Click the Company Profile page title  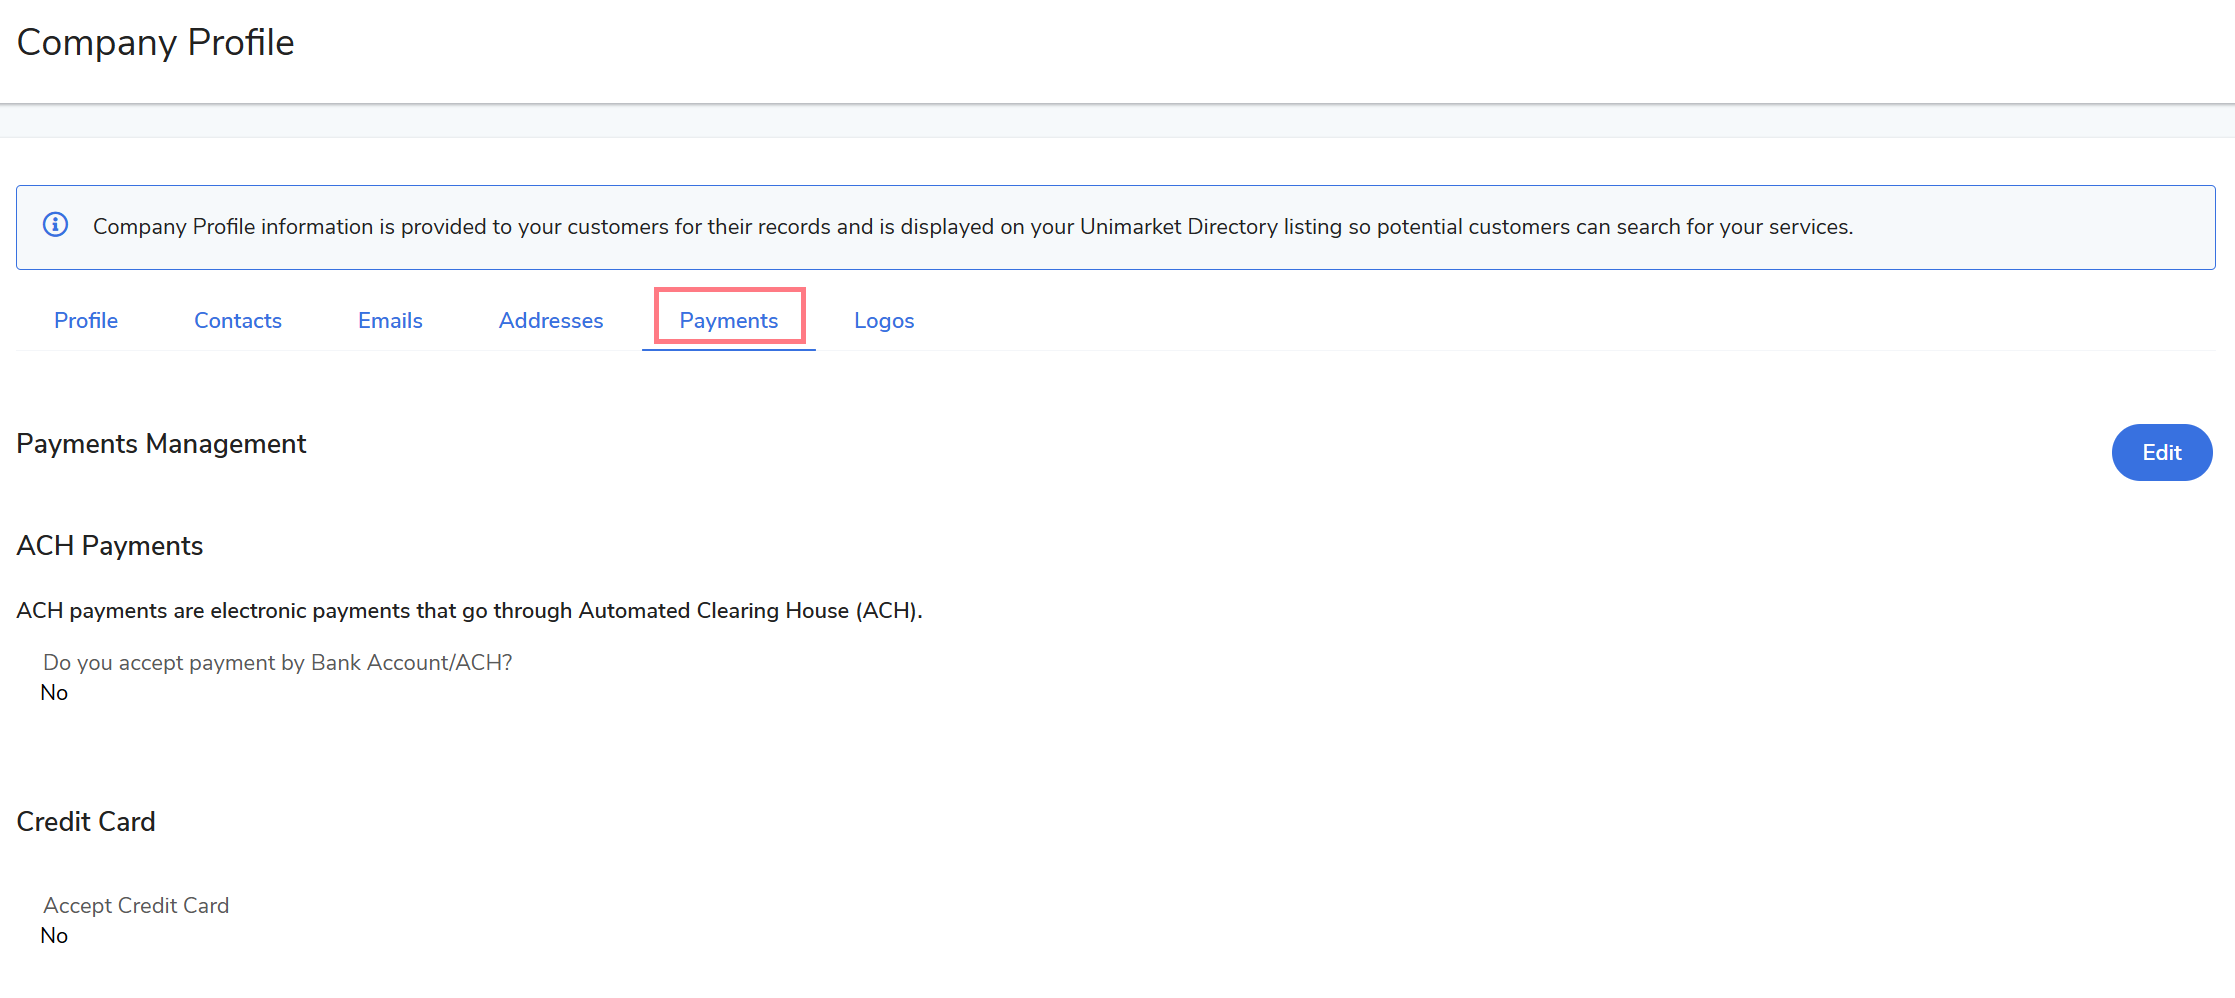click(x=156, y=43)
